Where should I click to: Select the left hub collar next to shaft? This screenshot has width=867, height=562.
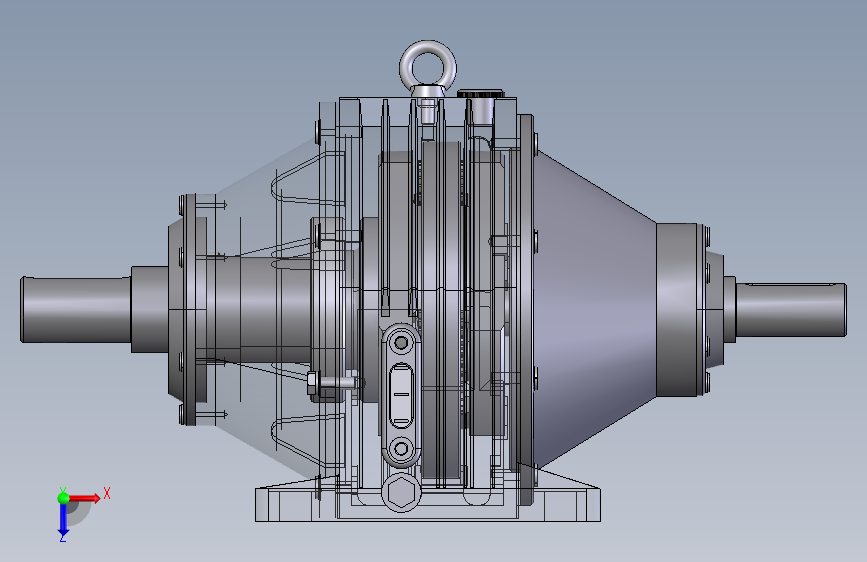click(x=149, y=309)
